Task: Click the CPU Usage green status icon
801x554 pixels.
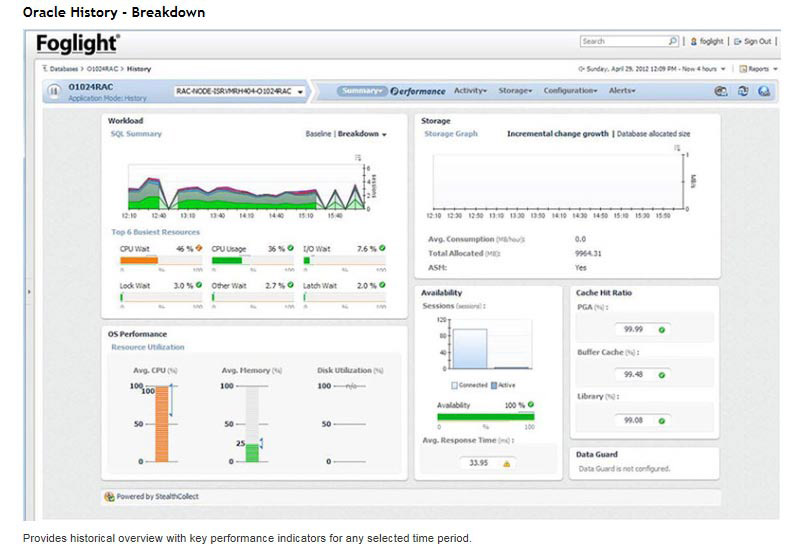Action: tap(291, 248)
